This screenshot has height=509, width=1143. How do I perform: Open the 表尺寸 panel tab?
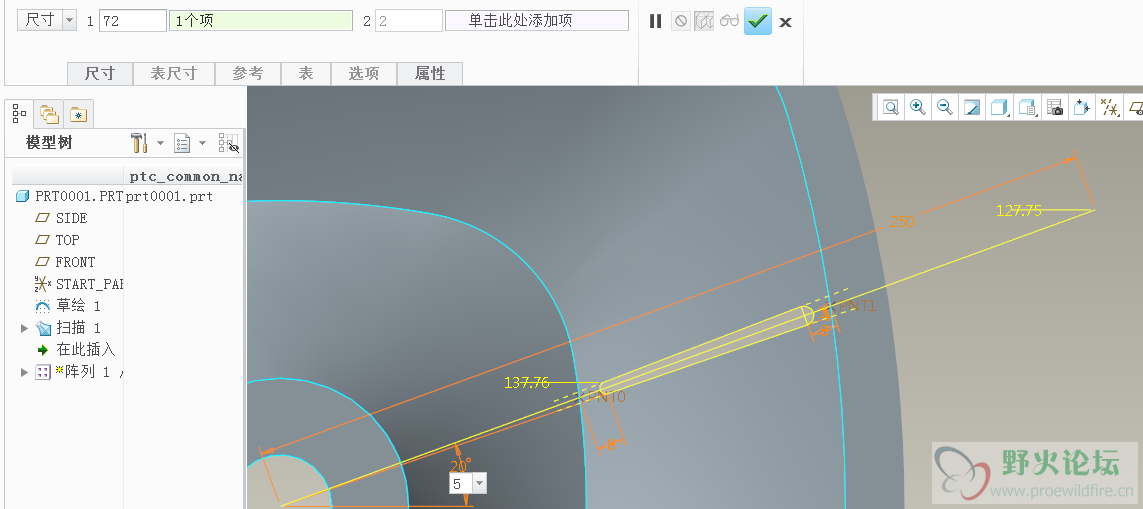[x=173, y=74]
